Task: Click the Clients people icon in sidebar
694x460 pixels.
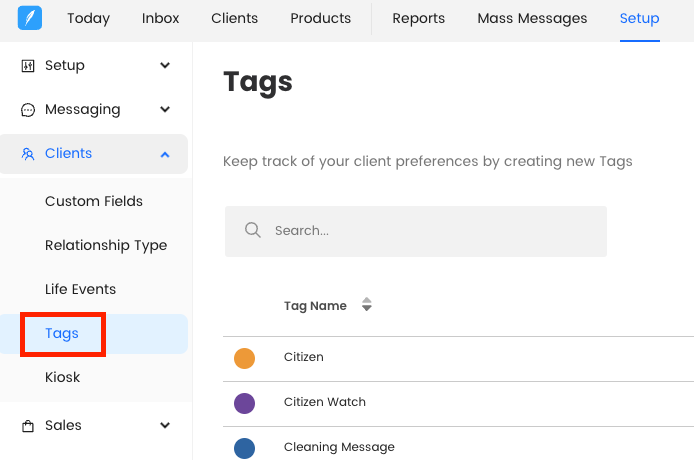Action: pyautogui.click(x=28, y=154)
